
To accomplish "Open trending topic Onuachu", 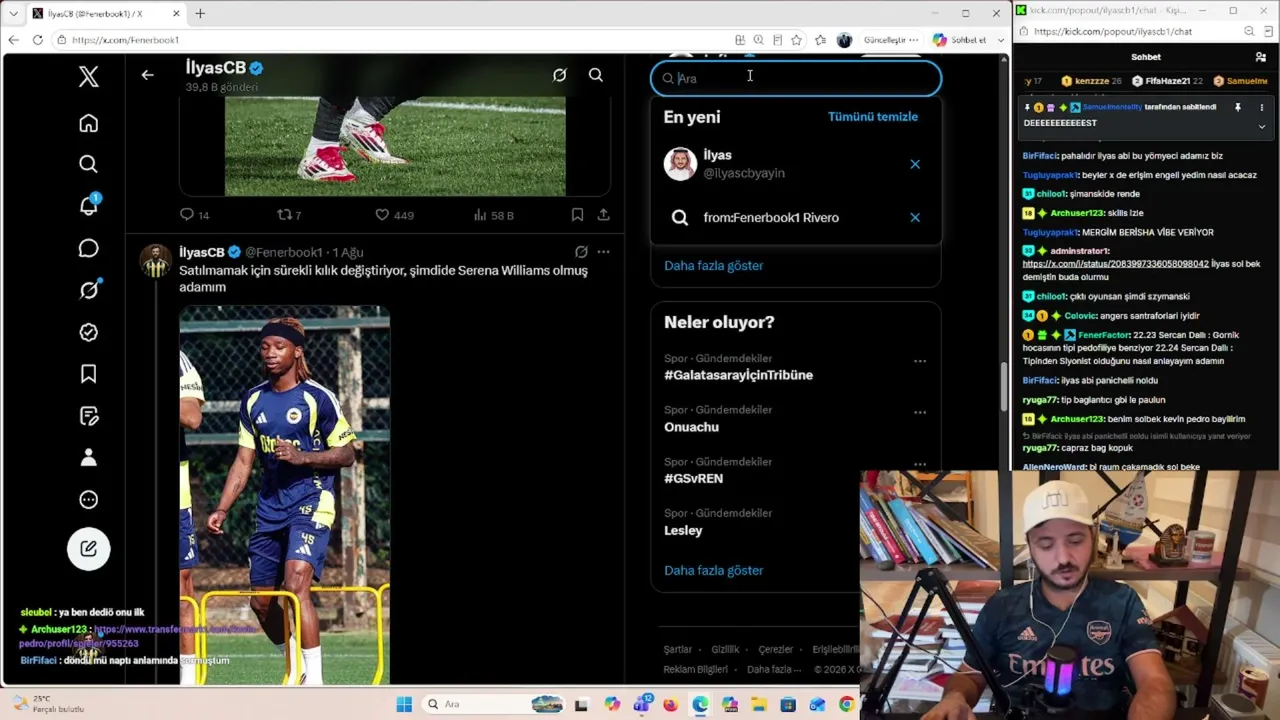I will point(691,427).
